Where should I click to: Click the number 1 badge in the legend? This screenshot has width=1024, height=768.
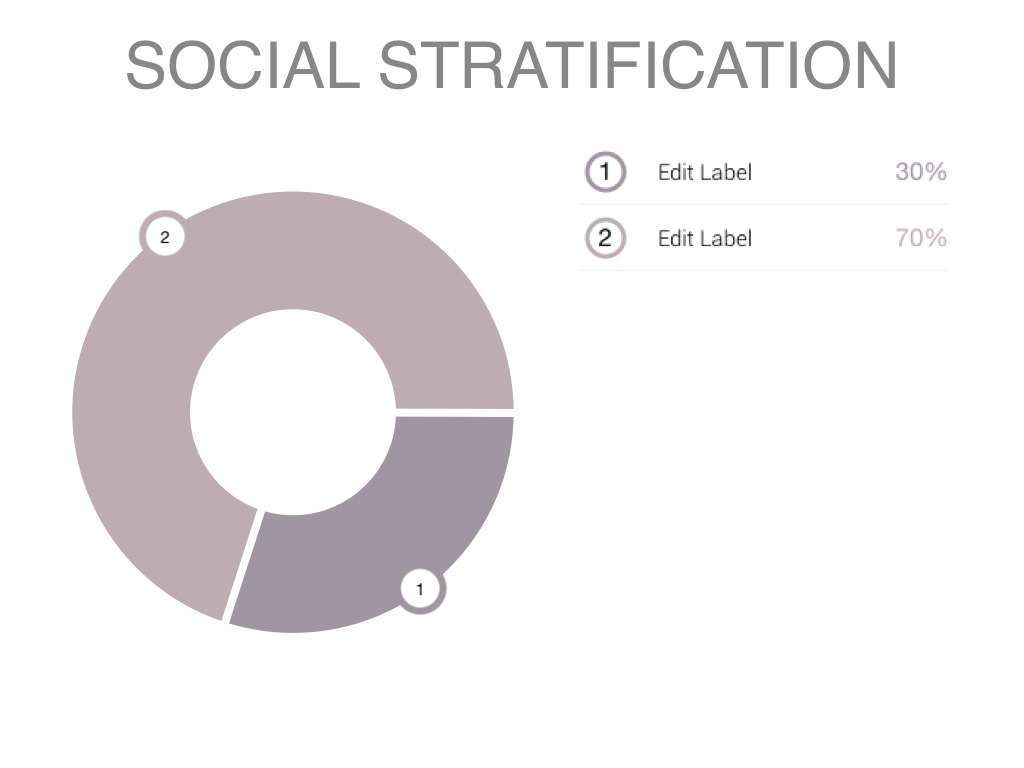(x=605, y=172)
